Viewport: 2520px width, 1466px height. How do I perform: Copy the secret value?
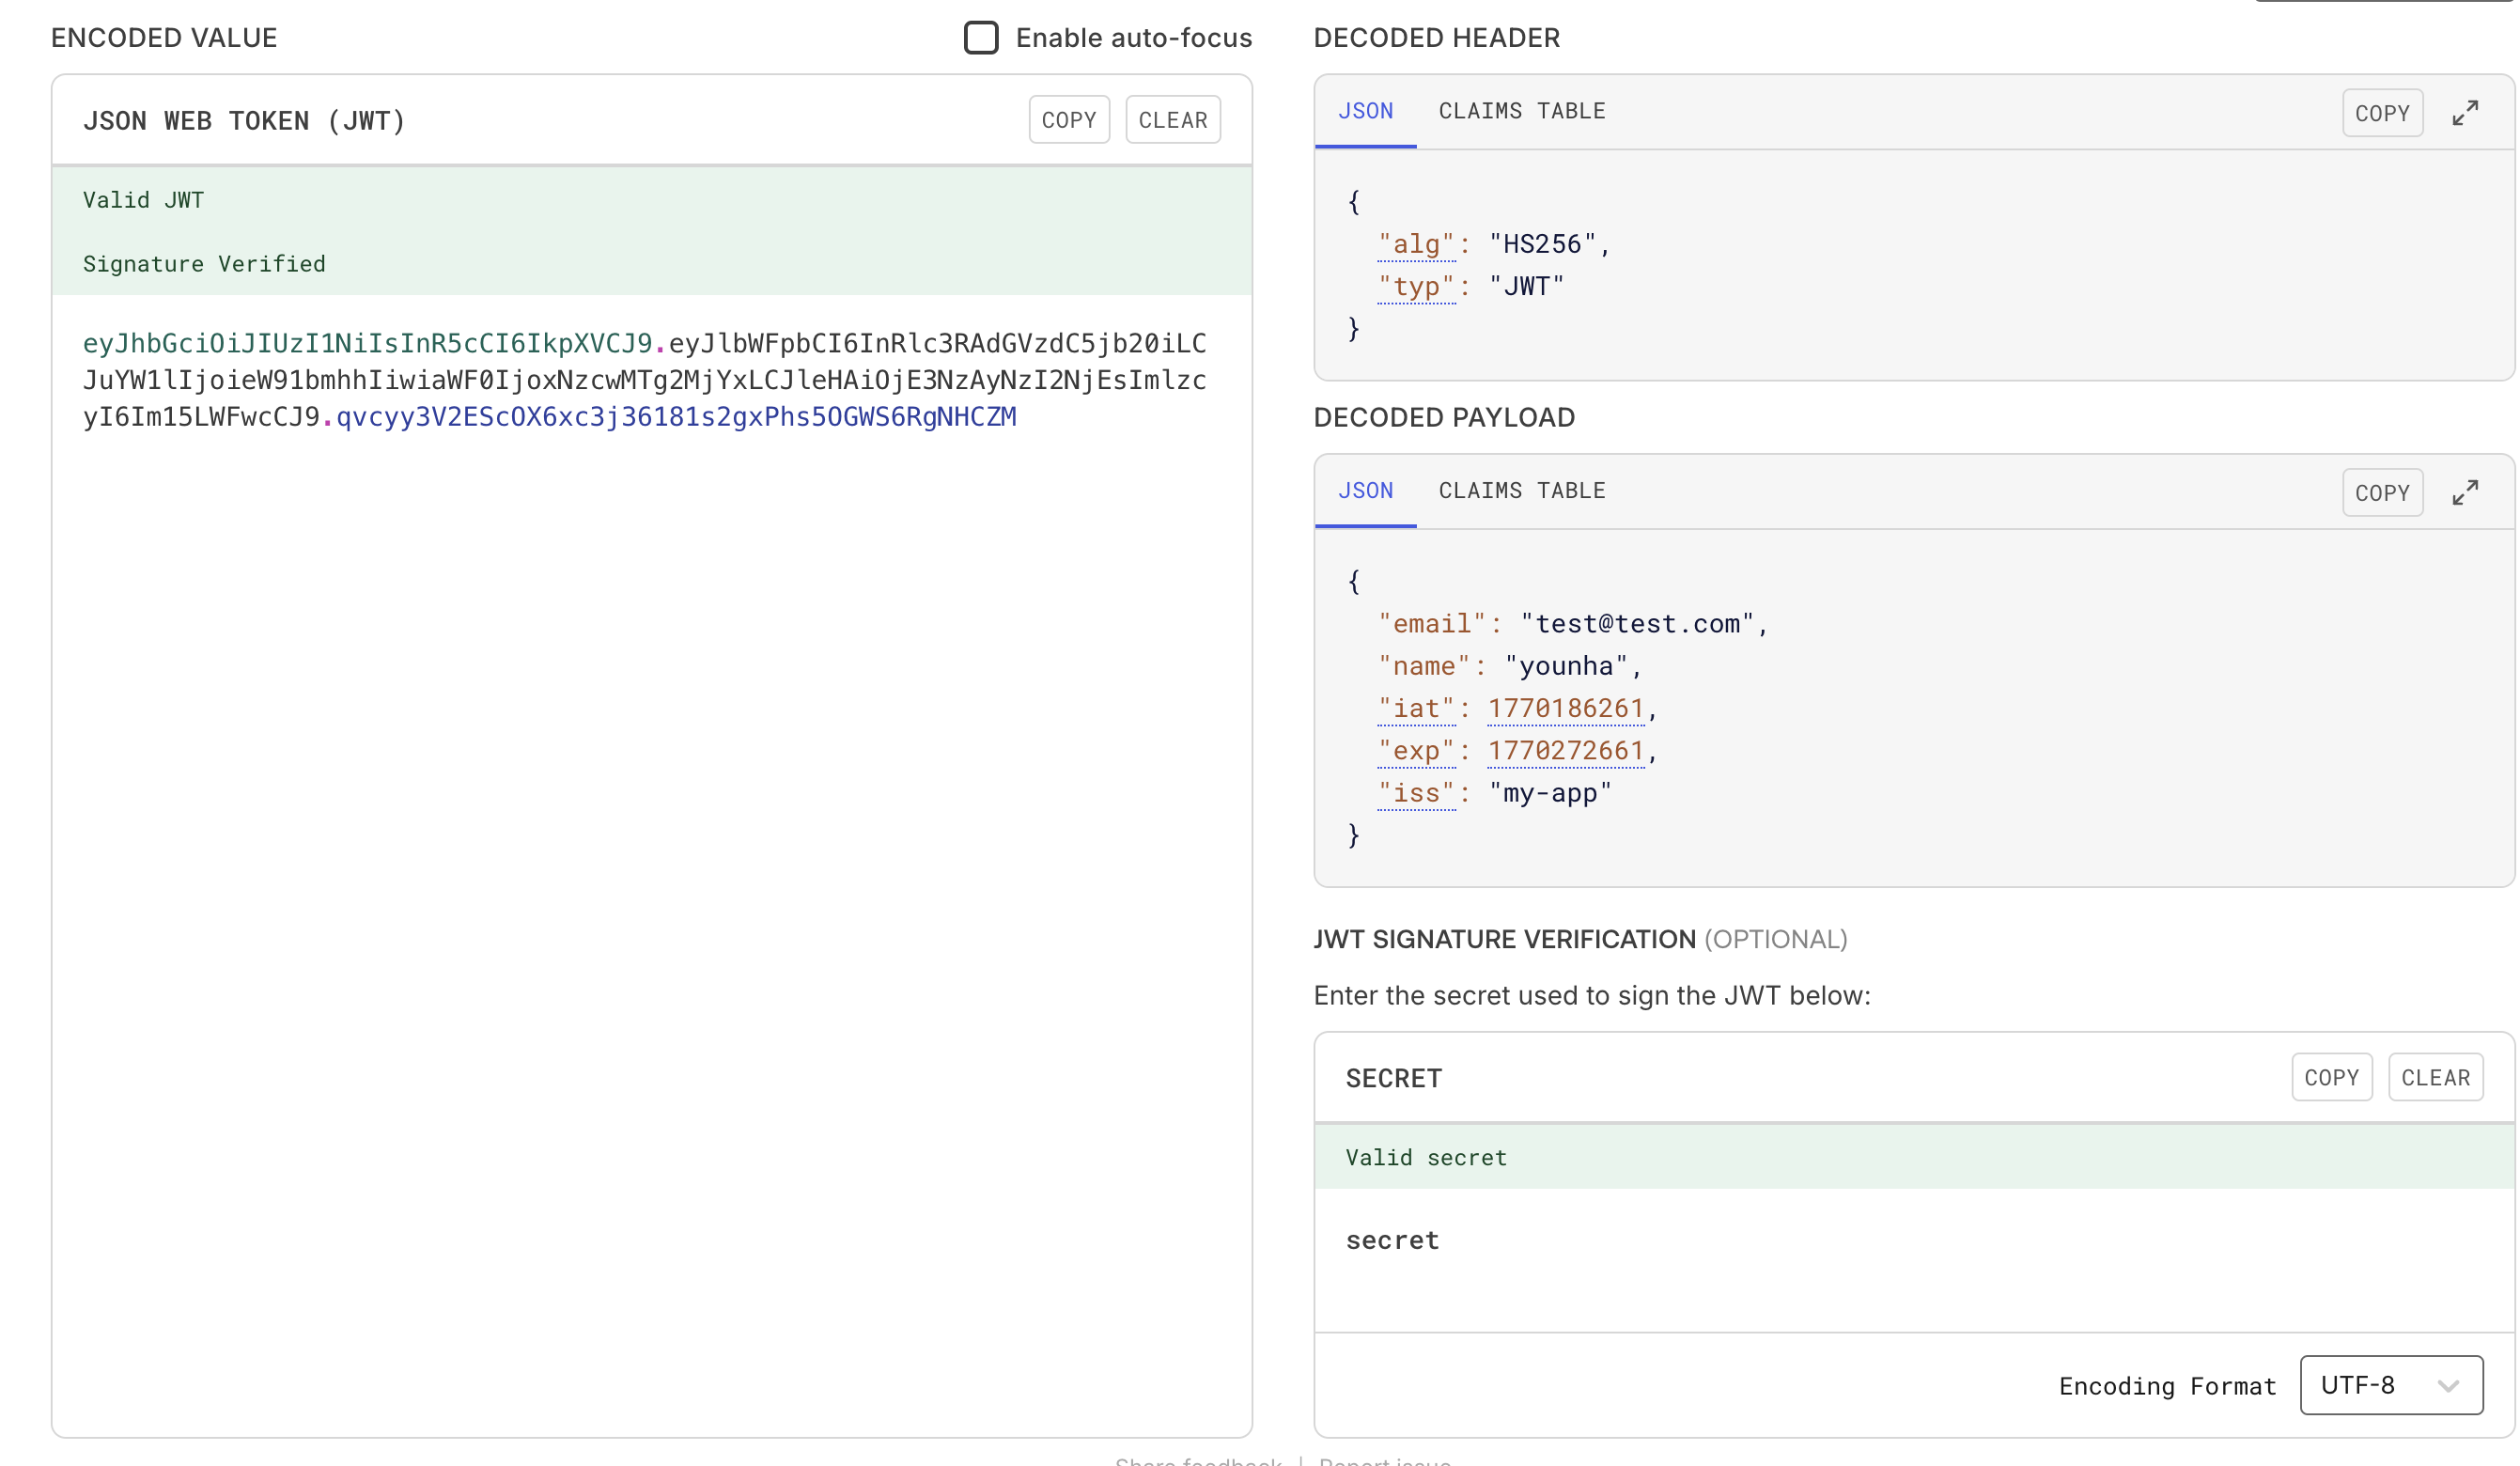click(2331, 1077)
